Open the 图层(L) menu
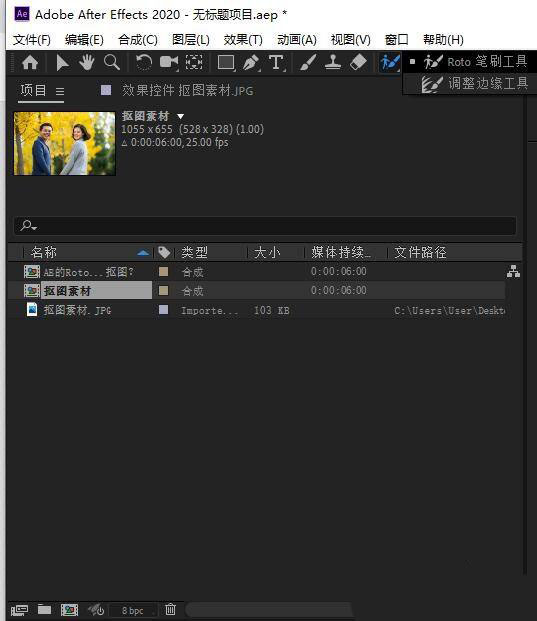 (x=190, y=40)
